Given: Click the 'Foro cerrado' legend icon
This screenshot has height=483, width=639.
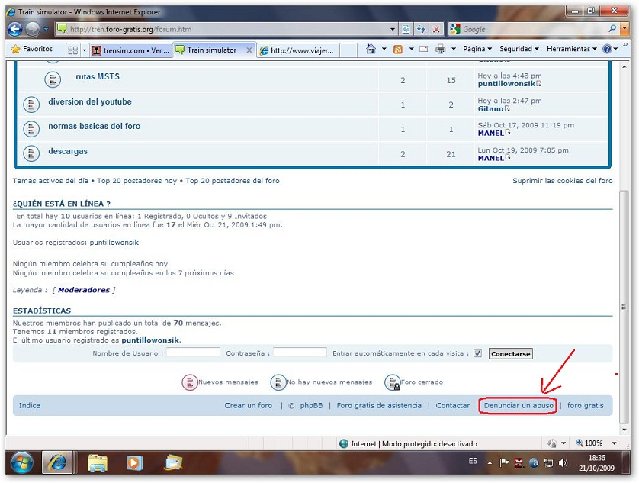Looking at the screenshot, I should click(393, 382).
